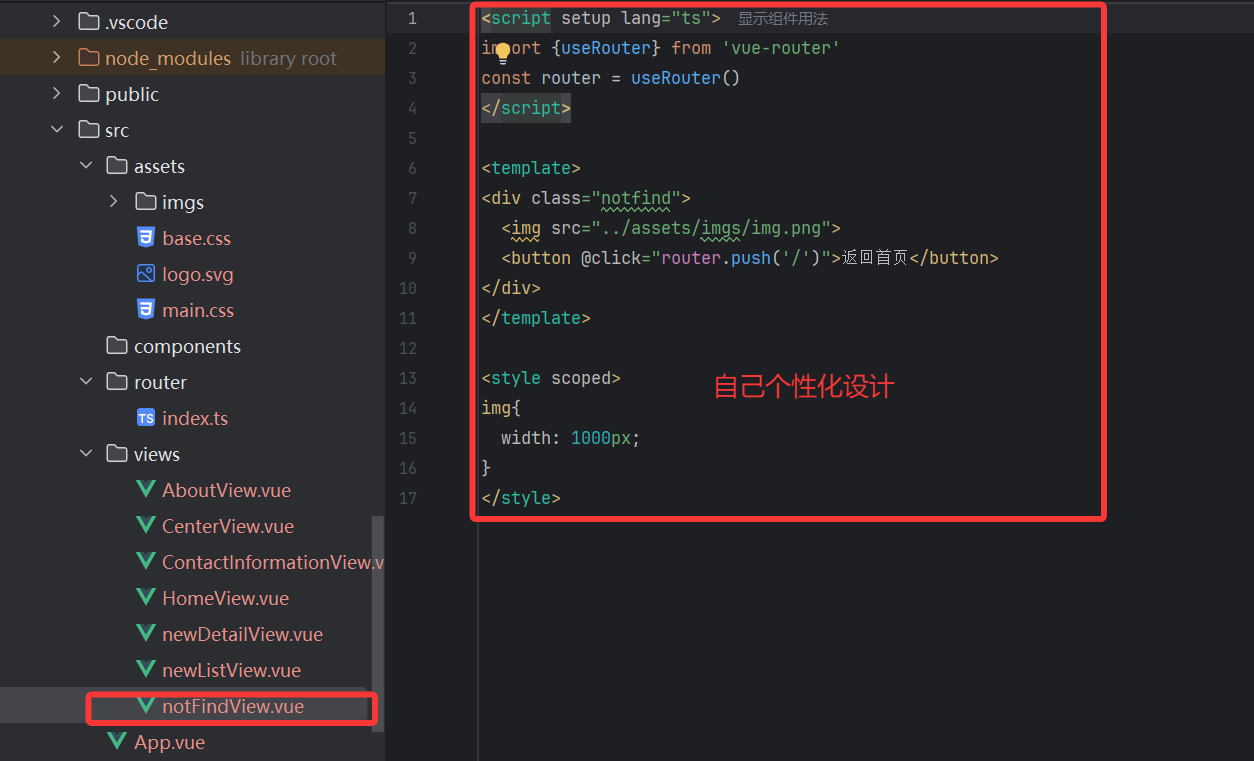This screenshot has width=1254, height=761.
Task: Click the library root label
Action: [x=288, y=58]
